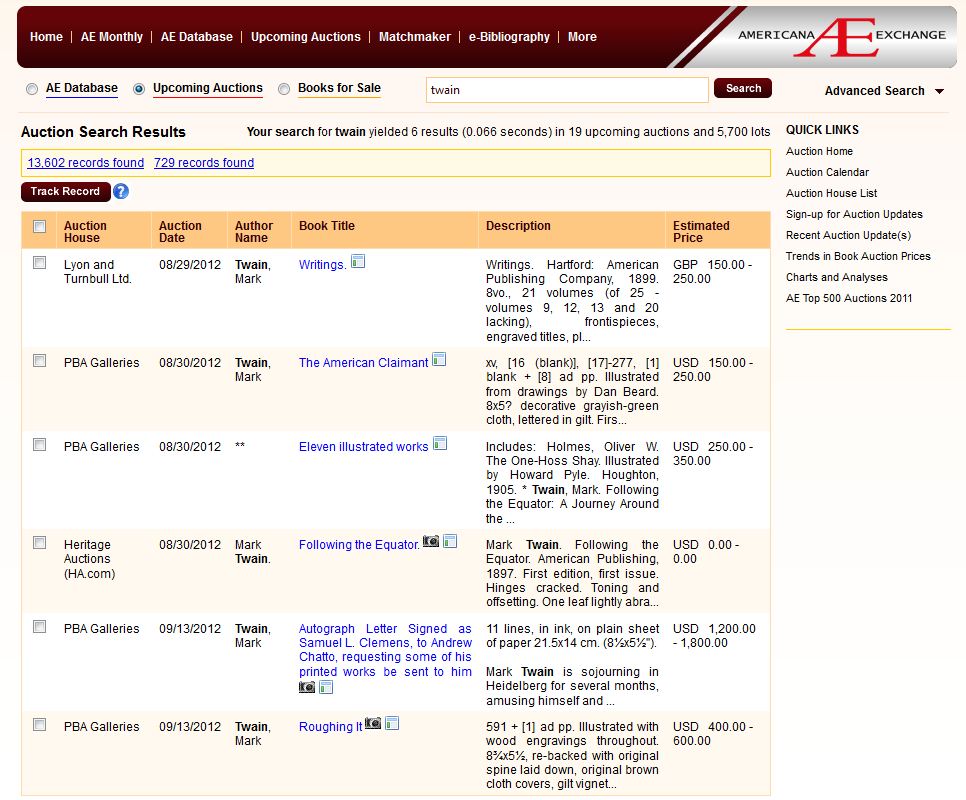Click the AE Database label under navigation

[82, 88]
